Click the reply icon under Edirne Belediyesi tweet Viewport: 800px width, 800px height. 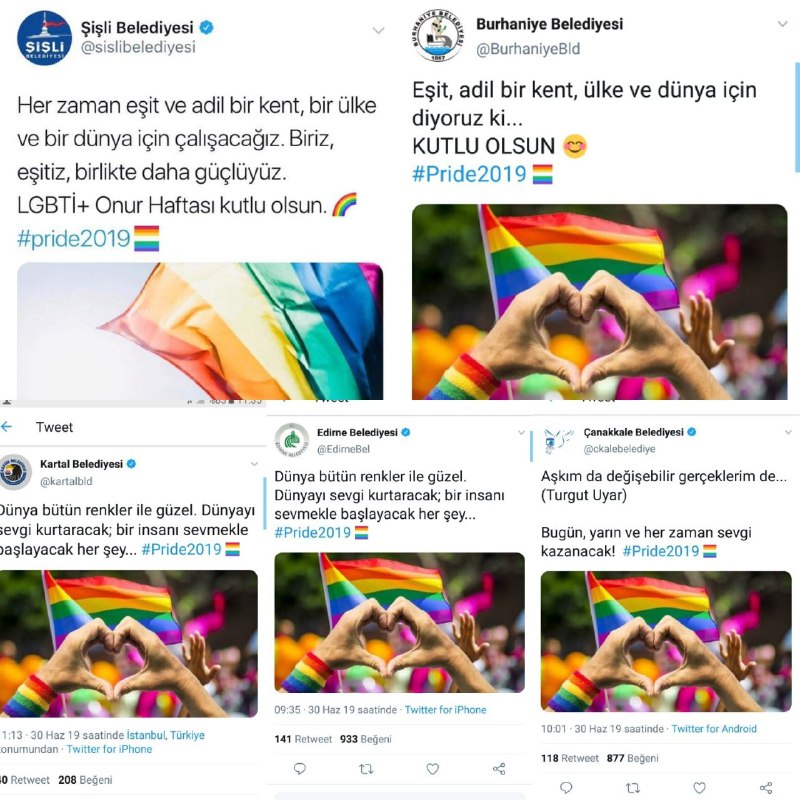click(299, 768)
